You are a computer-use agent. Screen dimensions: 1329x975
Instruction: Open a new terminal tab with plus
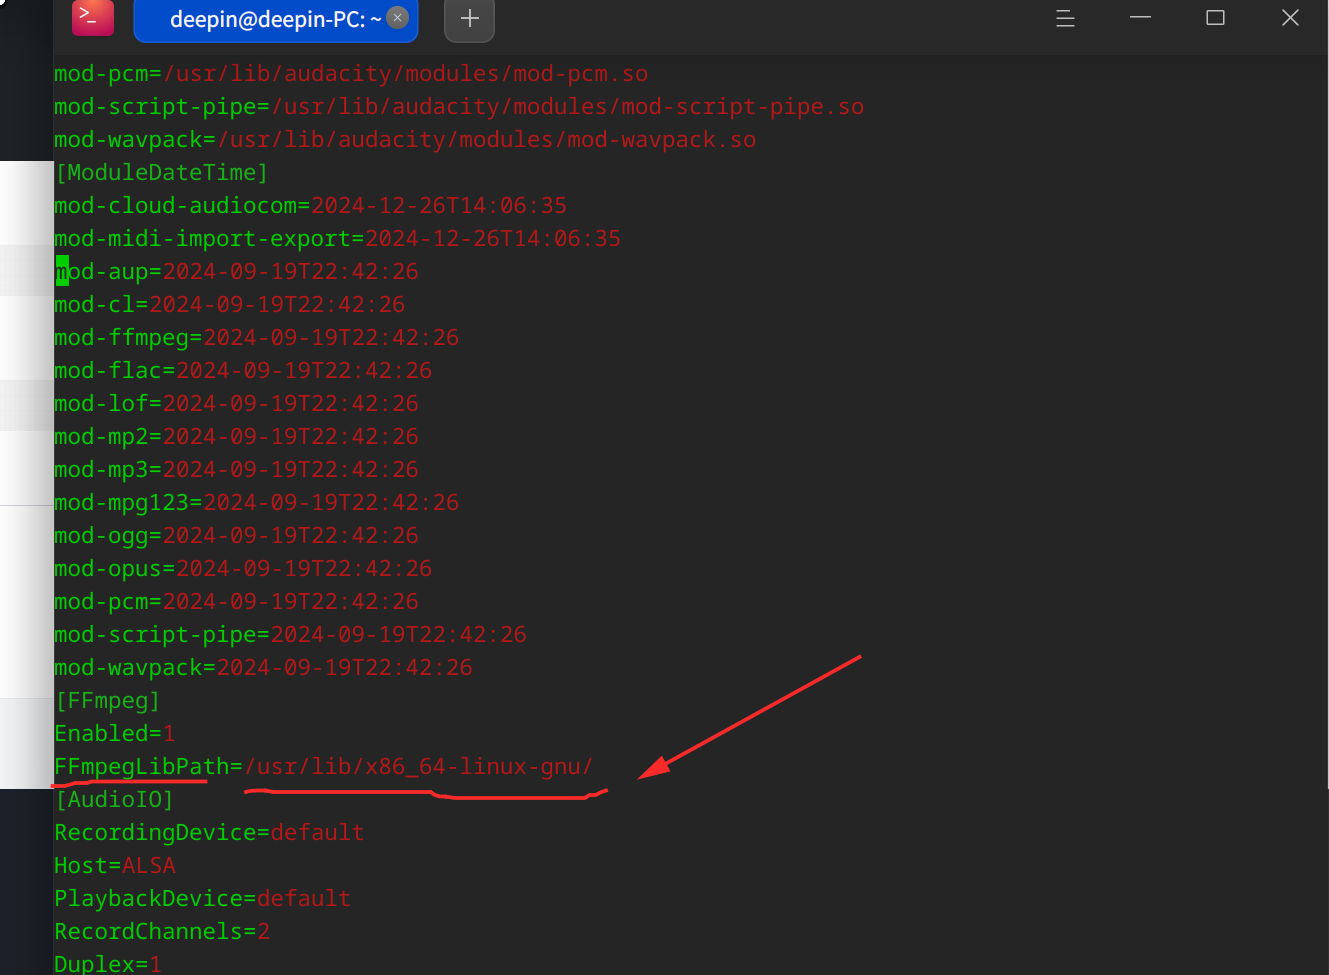pos(469,19)
